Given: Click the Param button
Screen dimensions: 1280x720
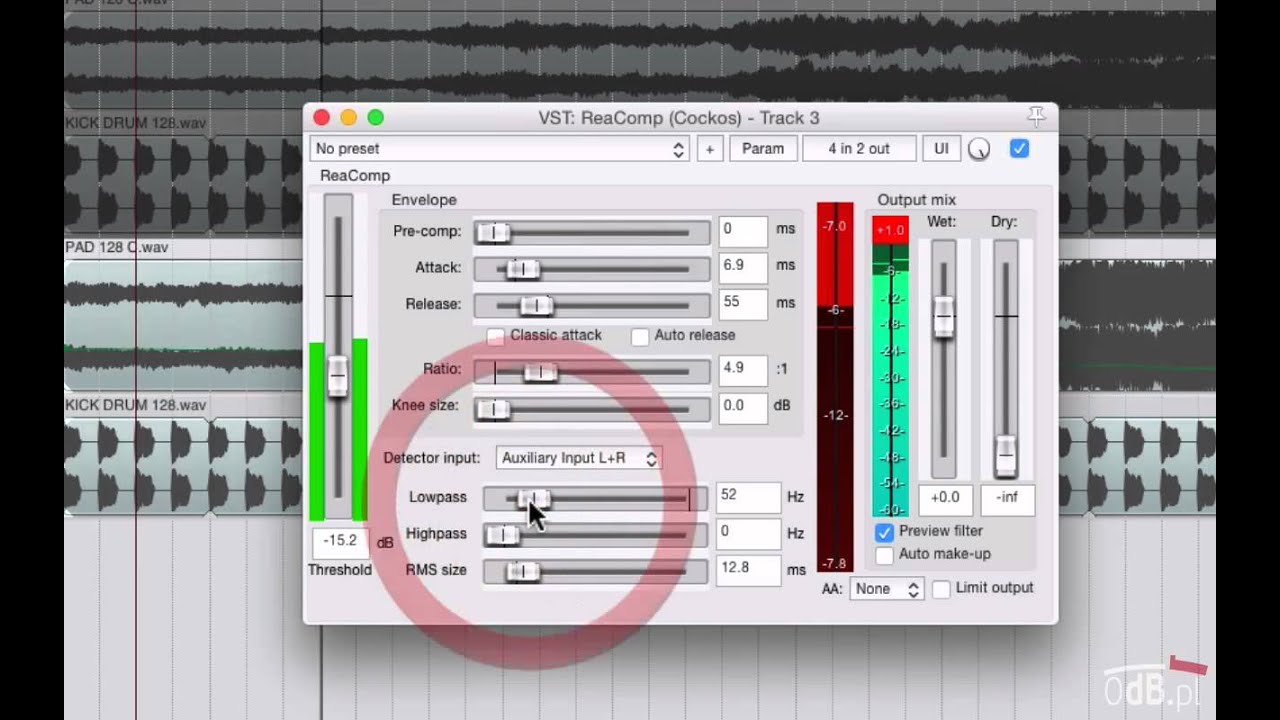Looking at the screenshot, I should point(763,149).
